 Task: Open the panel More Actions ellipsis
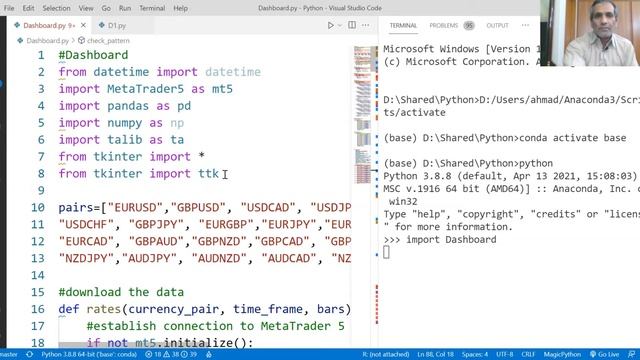(525, 25)
